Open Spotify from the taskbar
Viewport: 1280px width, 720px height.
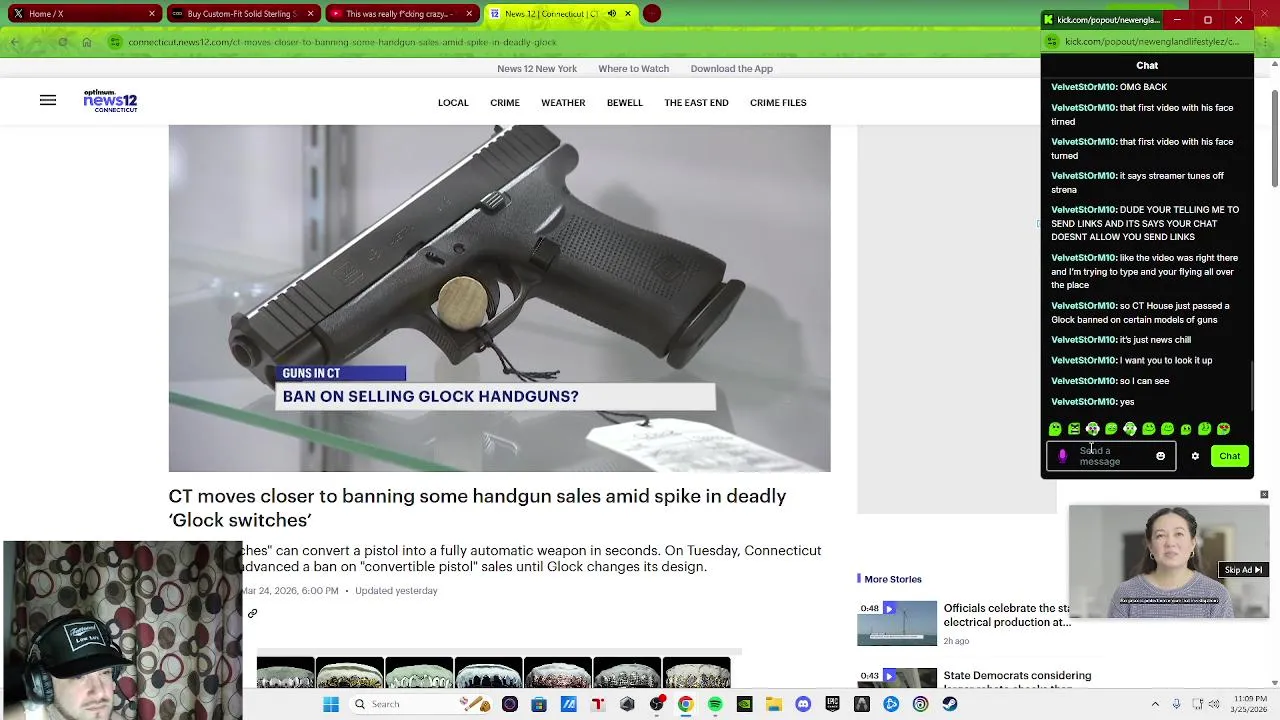715,704
